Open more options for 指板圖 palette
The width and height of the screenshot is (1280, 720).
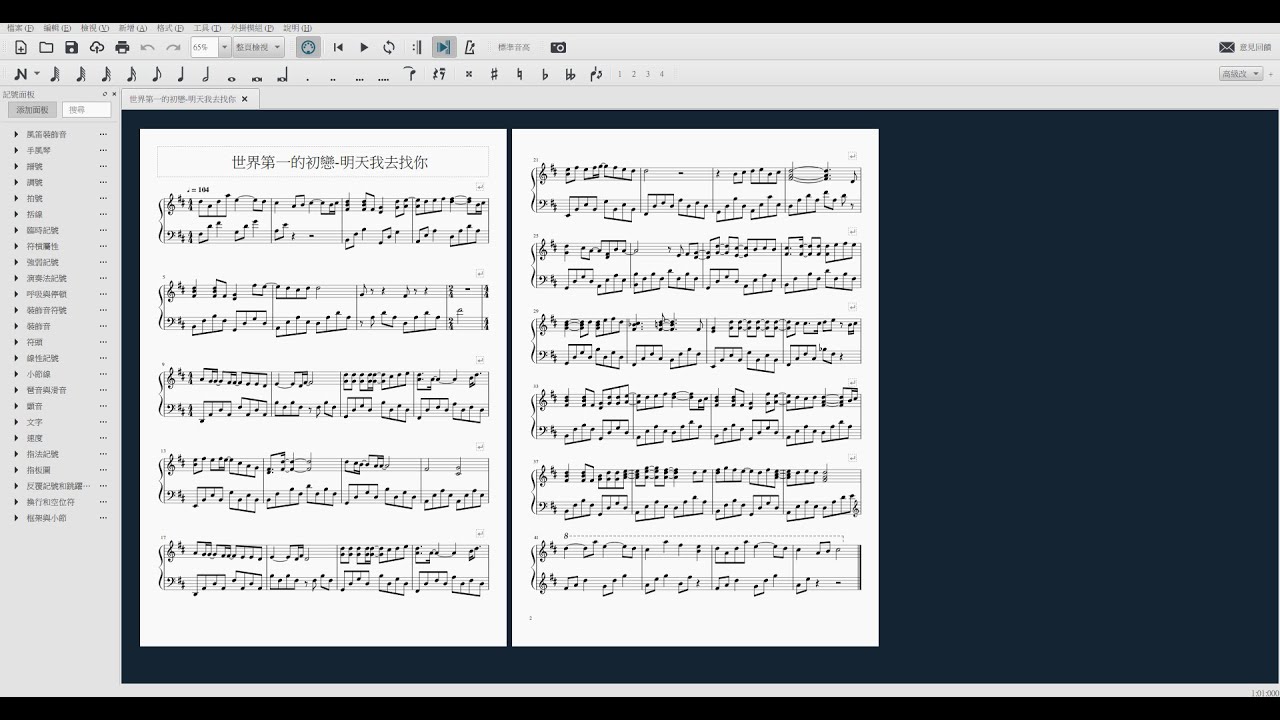point(103,470)
